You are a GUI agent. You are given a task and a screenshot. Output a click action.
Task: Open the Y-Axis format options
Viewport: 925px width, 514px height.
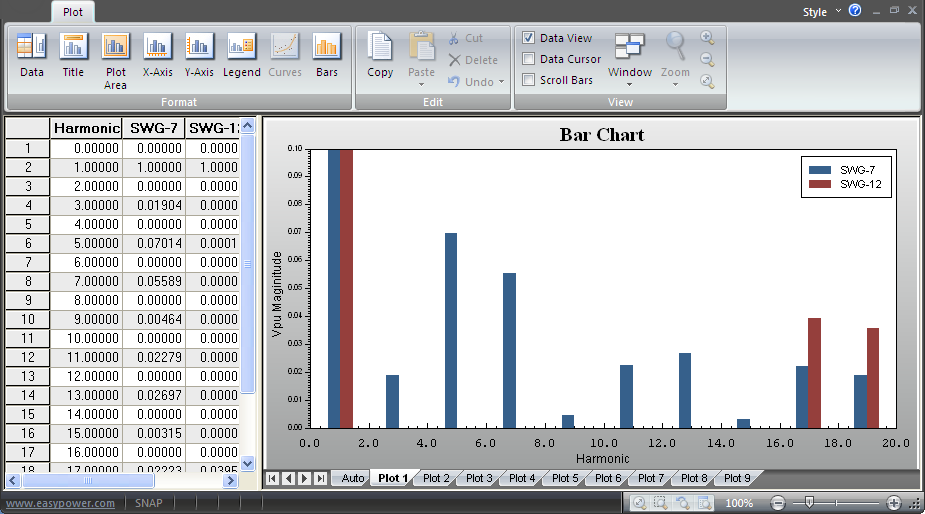click(x=199, y=55)
